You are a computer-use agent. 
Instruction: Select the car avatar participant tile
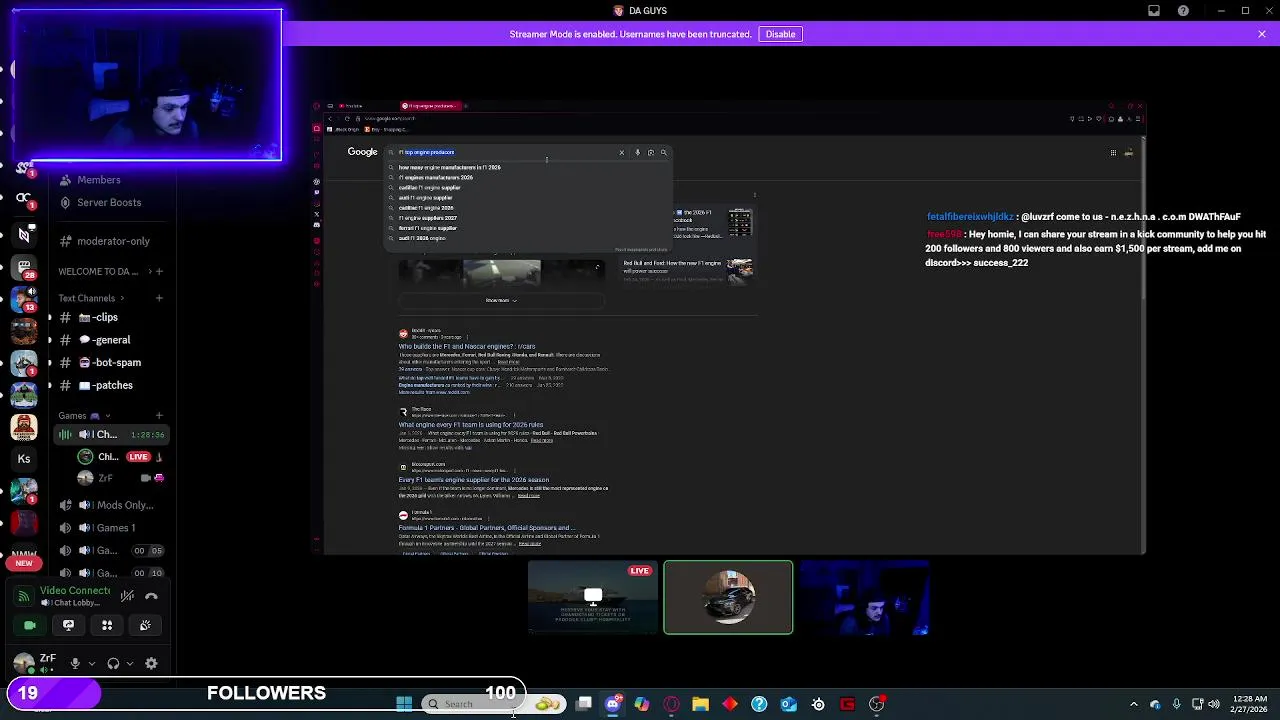(x=728, y=597)
